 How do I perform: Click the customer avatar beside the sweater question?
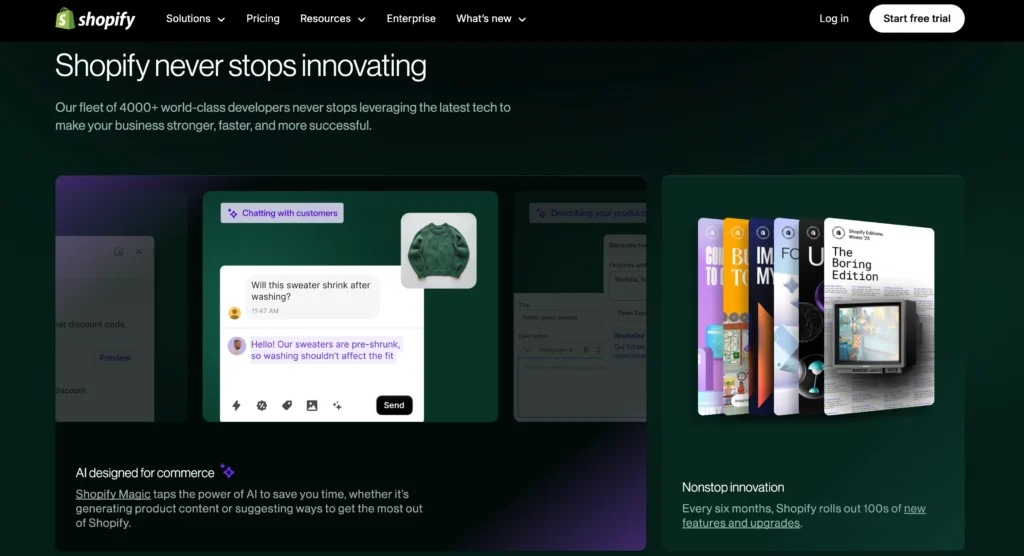tap(235, 313)
